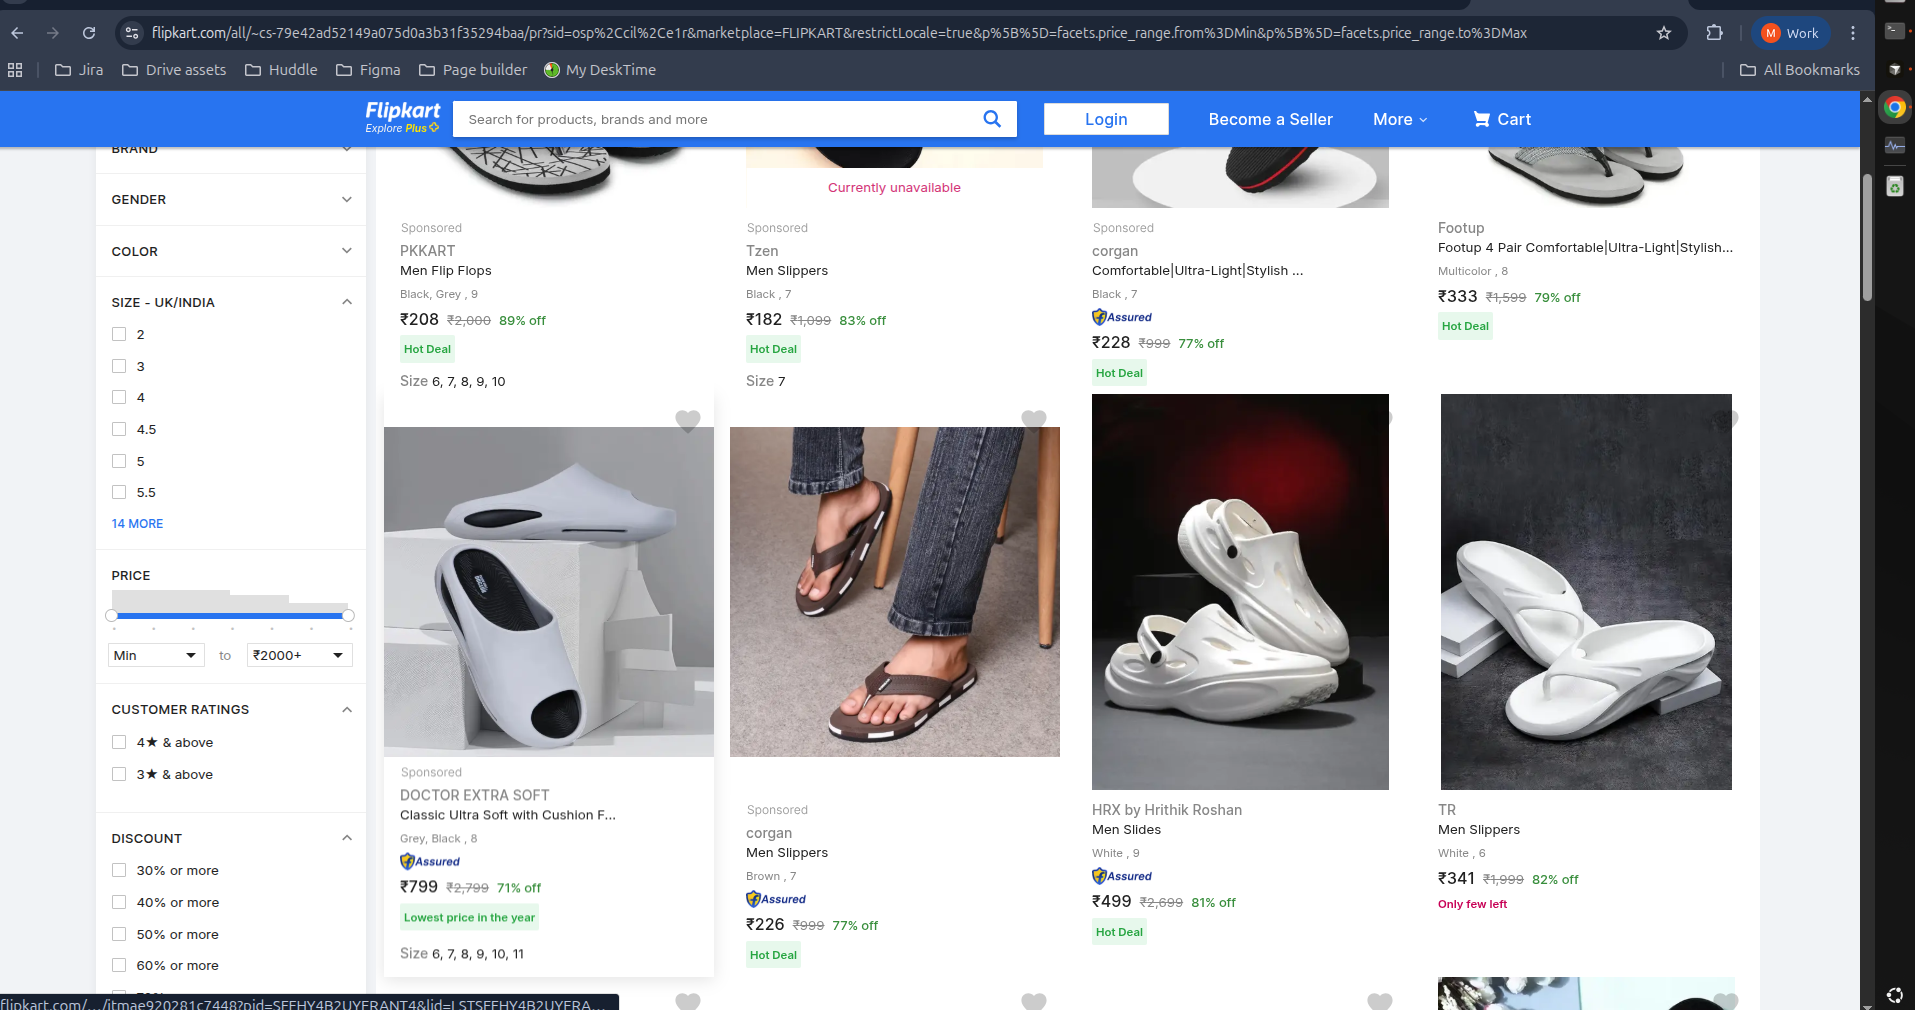Check 30% or more discount
1915x1010 pixels.
119,870
